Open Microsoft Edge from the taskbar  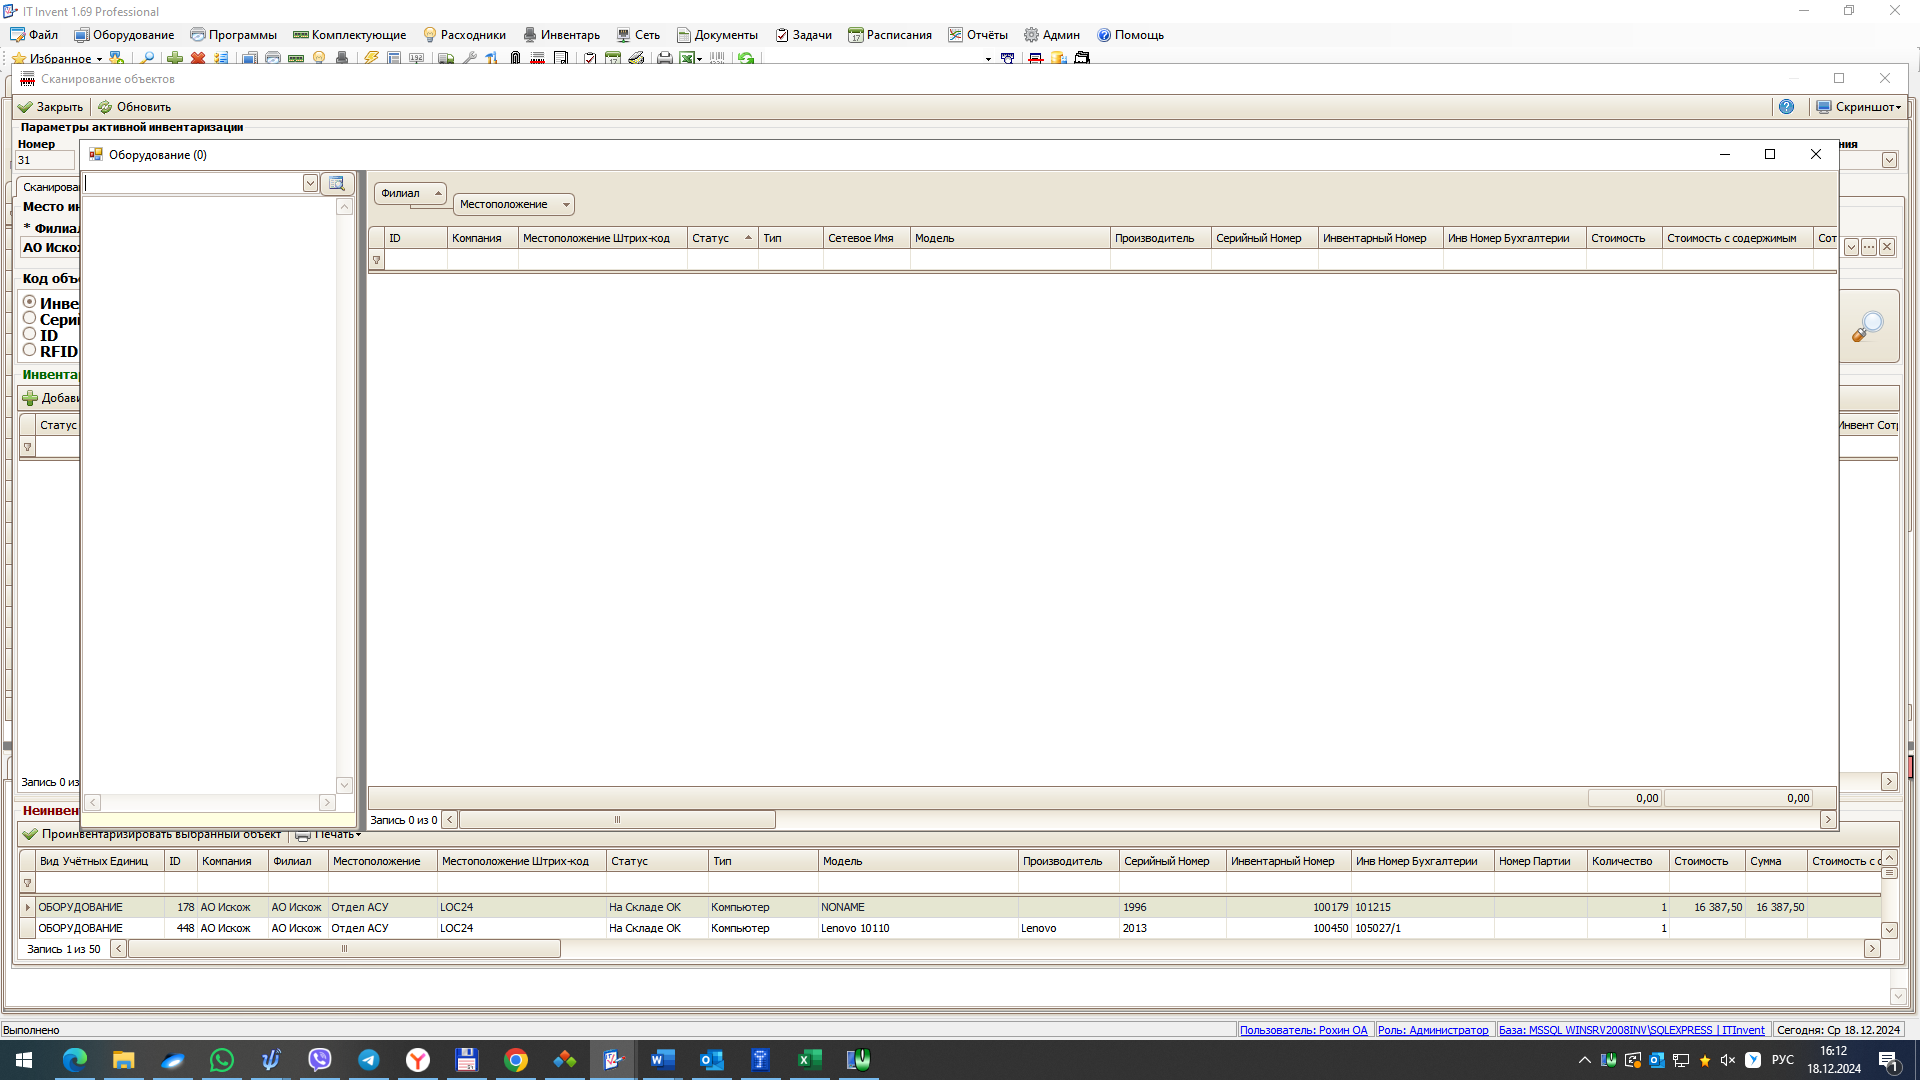[x=75, y=1060]
